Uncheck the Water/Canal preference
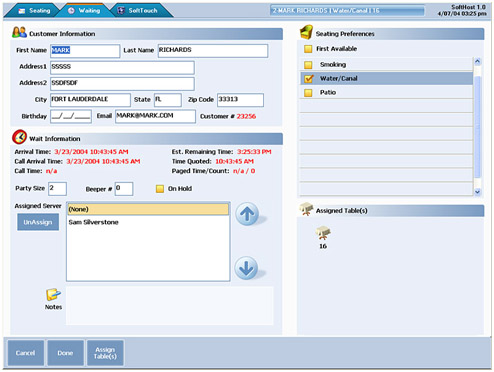Viewport: 494px width, 372px height. tap(309, 79)
